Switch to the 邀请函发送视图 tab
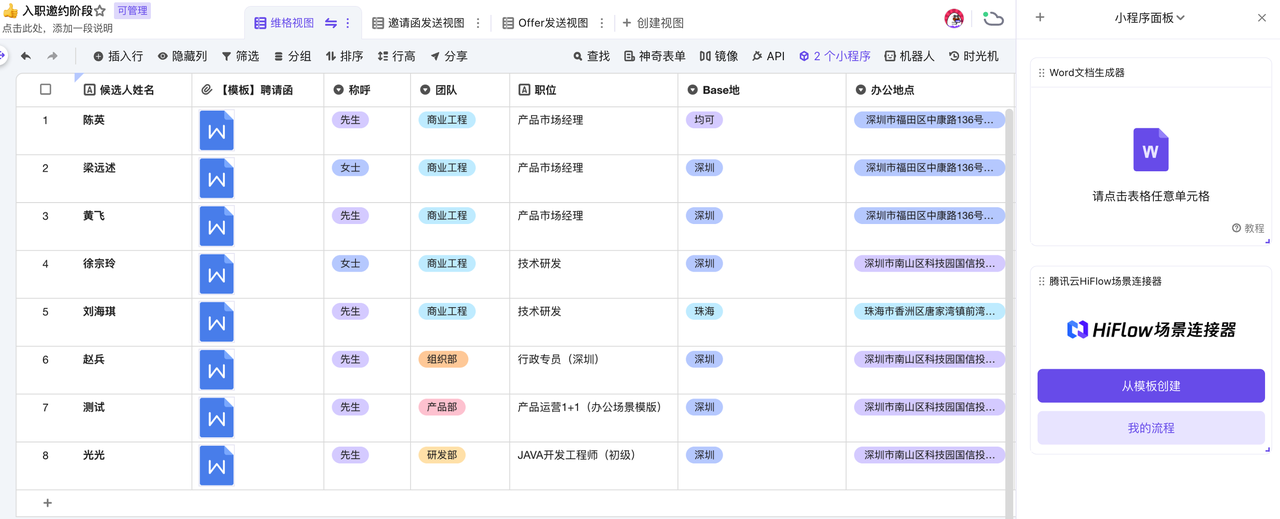 [x=418, y=23]
